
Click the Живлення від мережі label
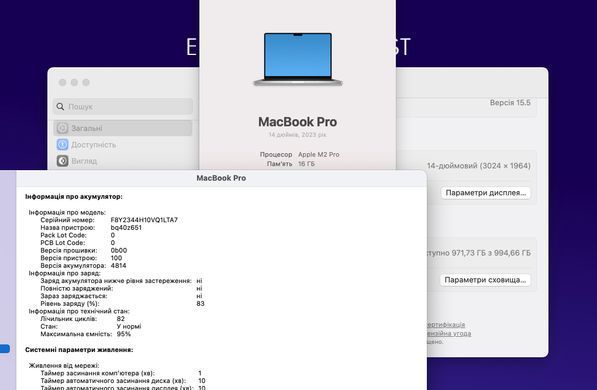(64, 366)
